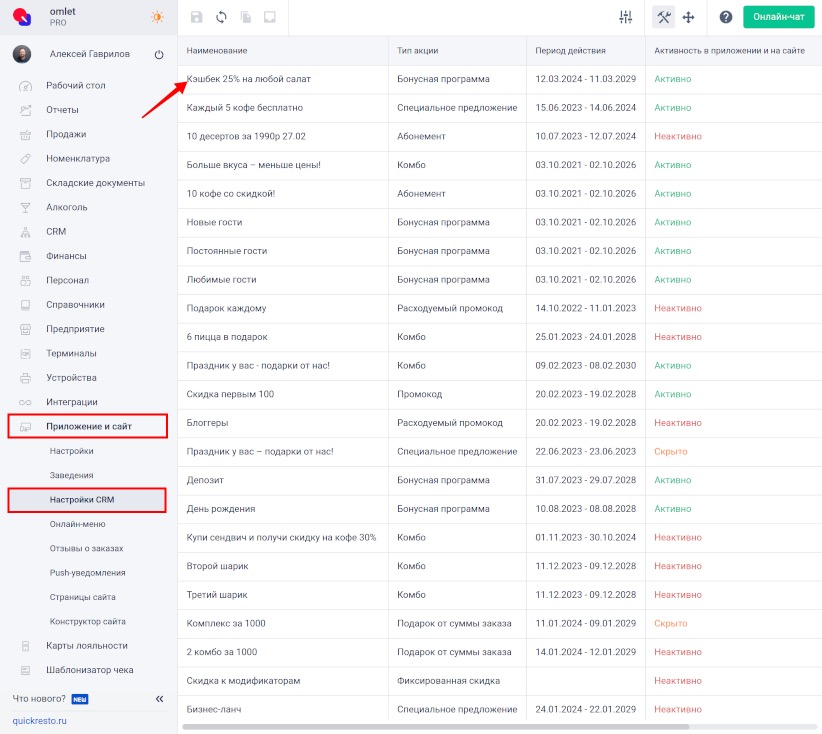Viewport: 822px width, 734px height.
Task: Open Отзывы о заказах submenu item
Action: (x=86, y=548)
